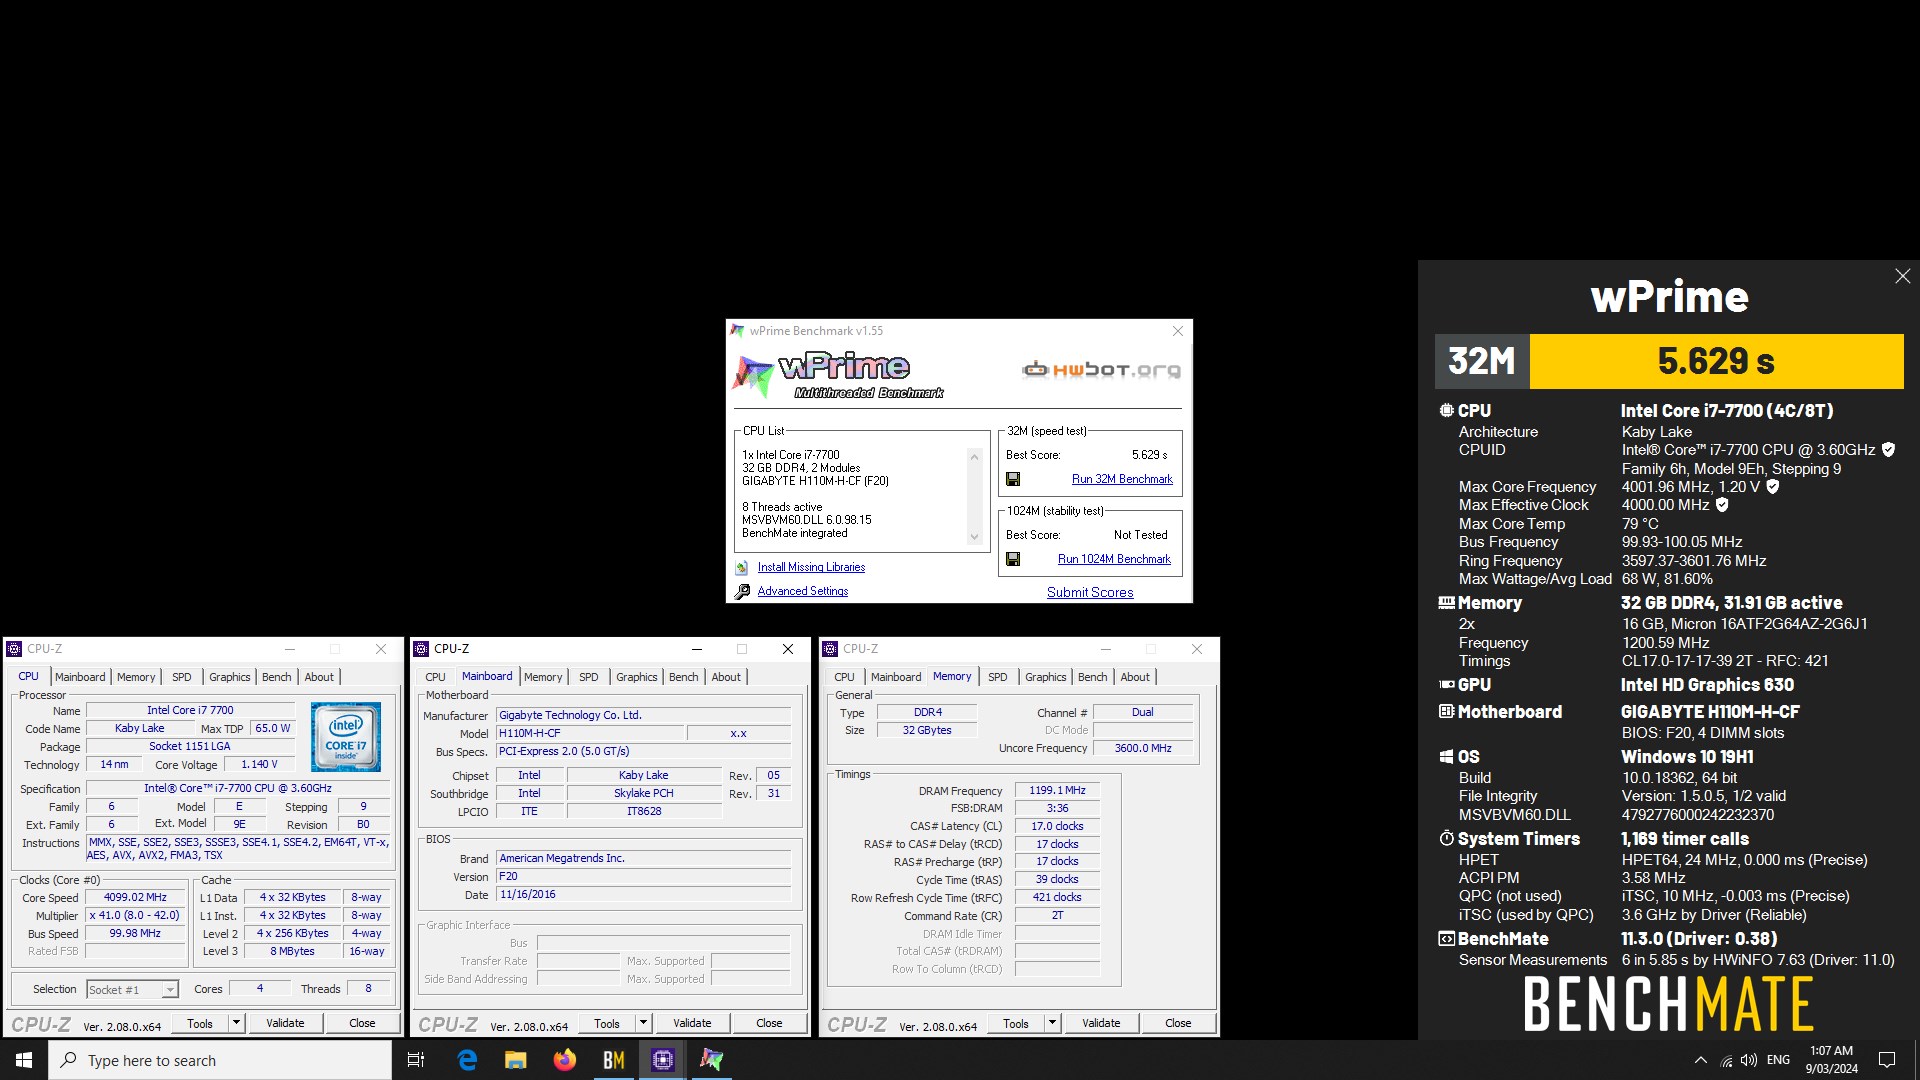Open File Explorer from taskbar
This screenshot has width=1920, height=1080.
[x=515, y=1060]
